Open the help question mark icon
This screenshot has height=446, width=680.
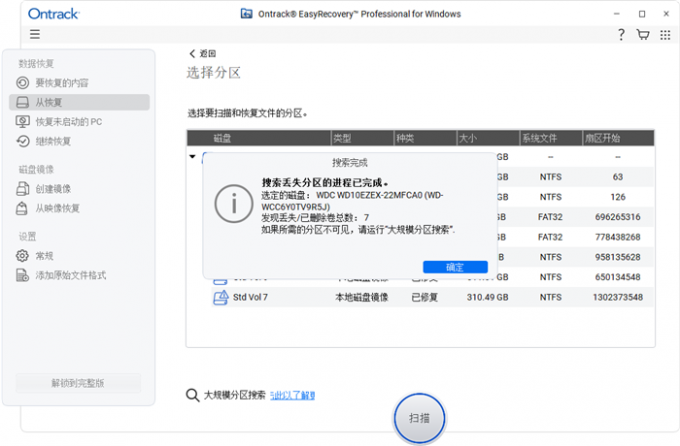click(x=621, y=34)
